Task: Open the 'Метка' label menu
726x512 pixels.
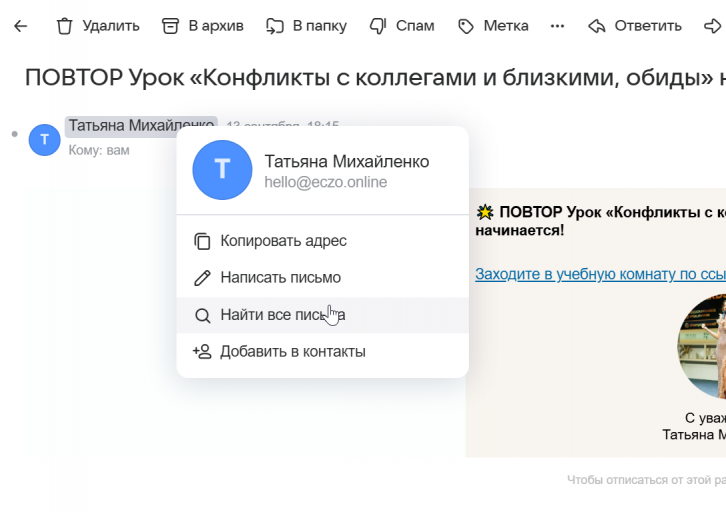Action: click(506, 26)
